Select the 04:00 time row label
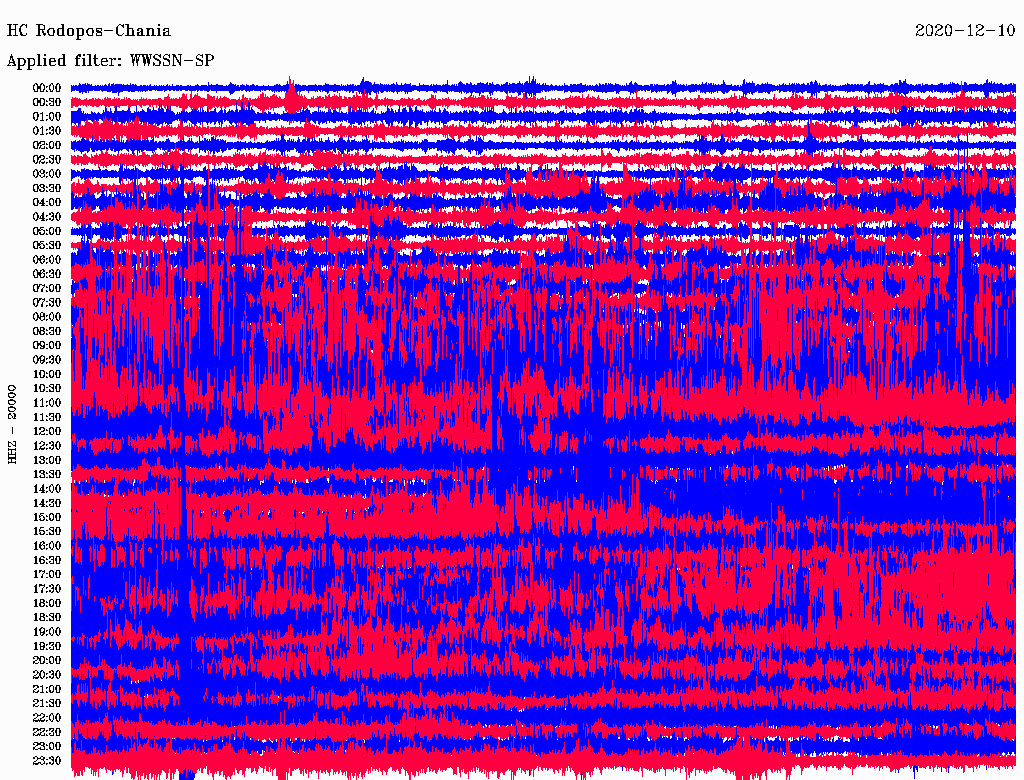1024x780 pixels. tap(47, 202)
